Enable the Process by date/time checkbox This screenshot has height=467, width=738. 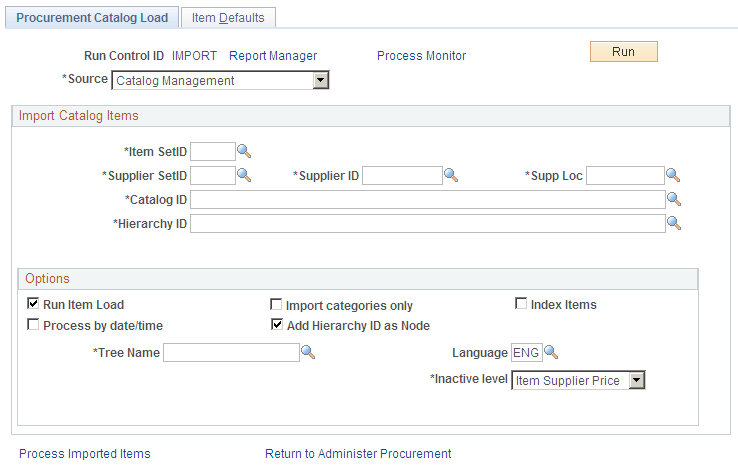[x=33, y=325]
